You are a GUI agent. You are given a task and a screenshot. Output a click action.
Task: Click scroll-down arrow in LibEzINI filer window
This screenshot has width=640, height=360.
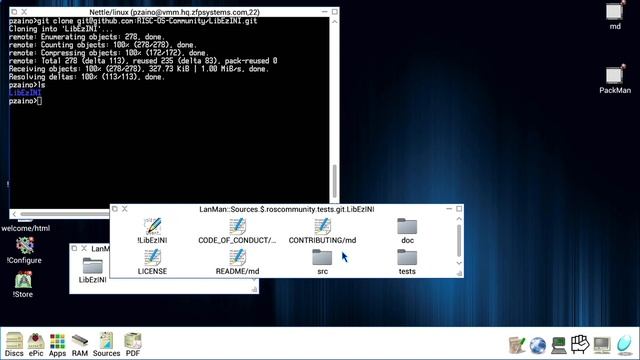point(459,263)
